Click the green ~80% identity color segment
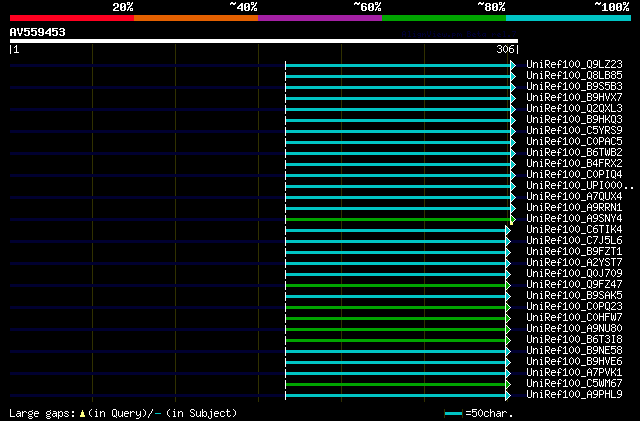The height and width of the screenshot is (421, 640). point(444,18)
